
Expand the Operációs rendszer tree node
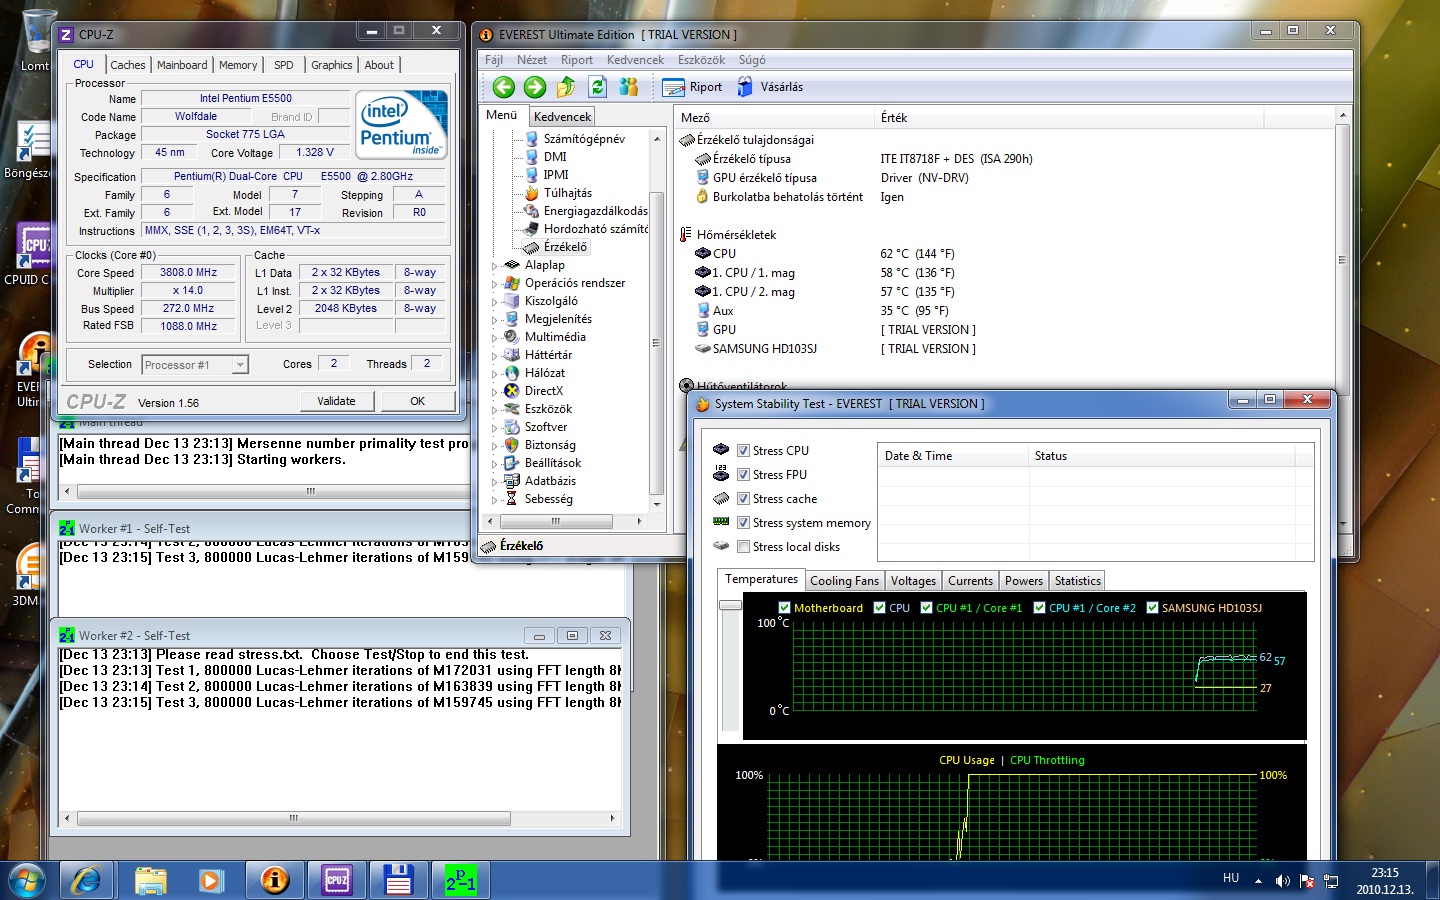pyautogui.click(x=494, y=284)
